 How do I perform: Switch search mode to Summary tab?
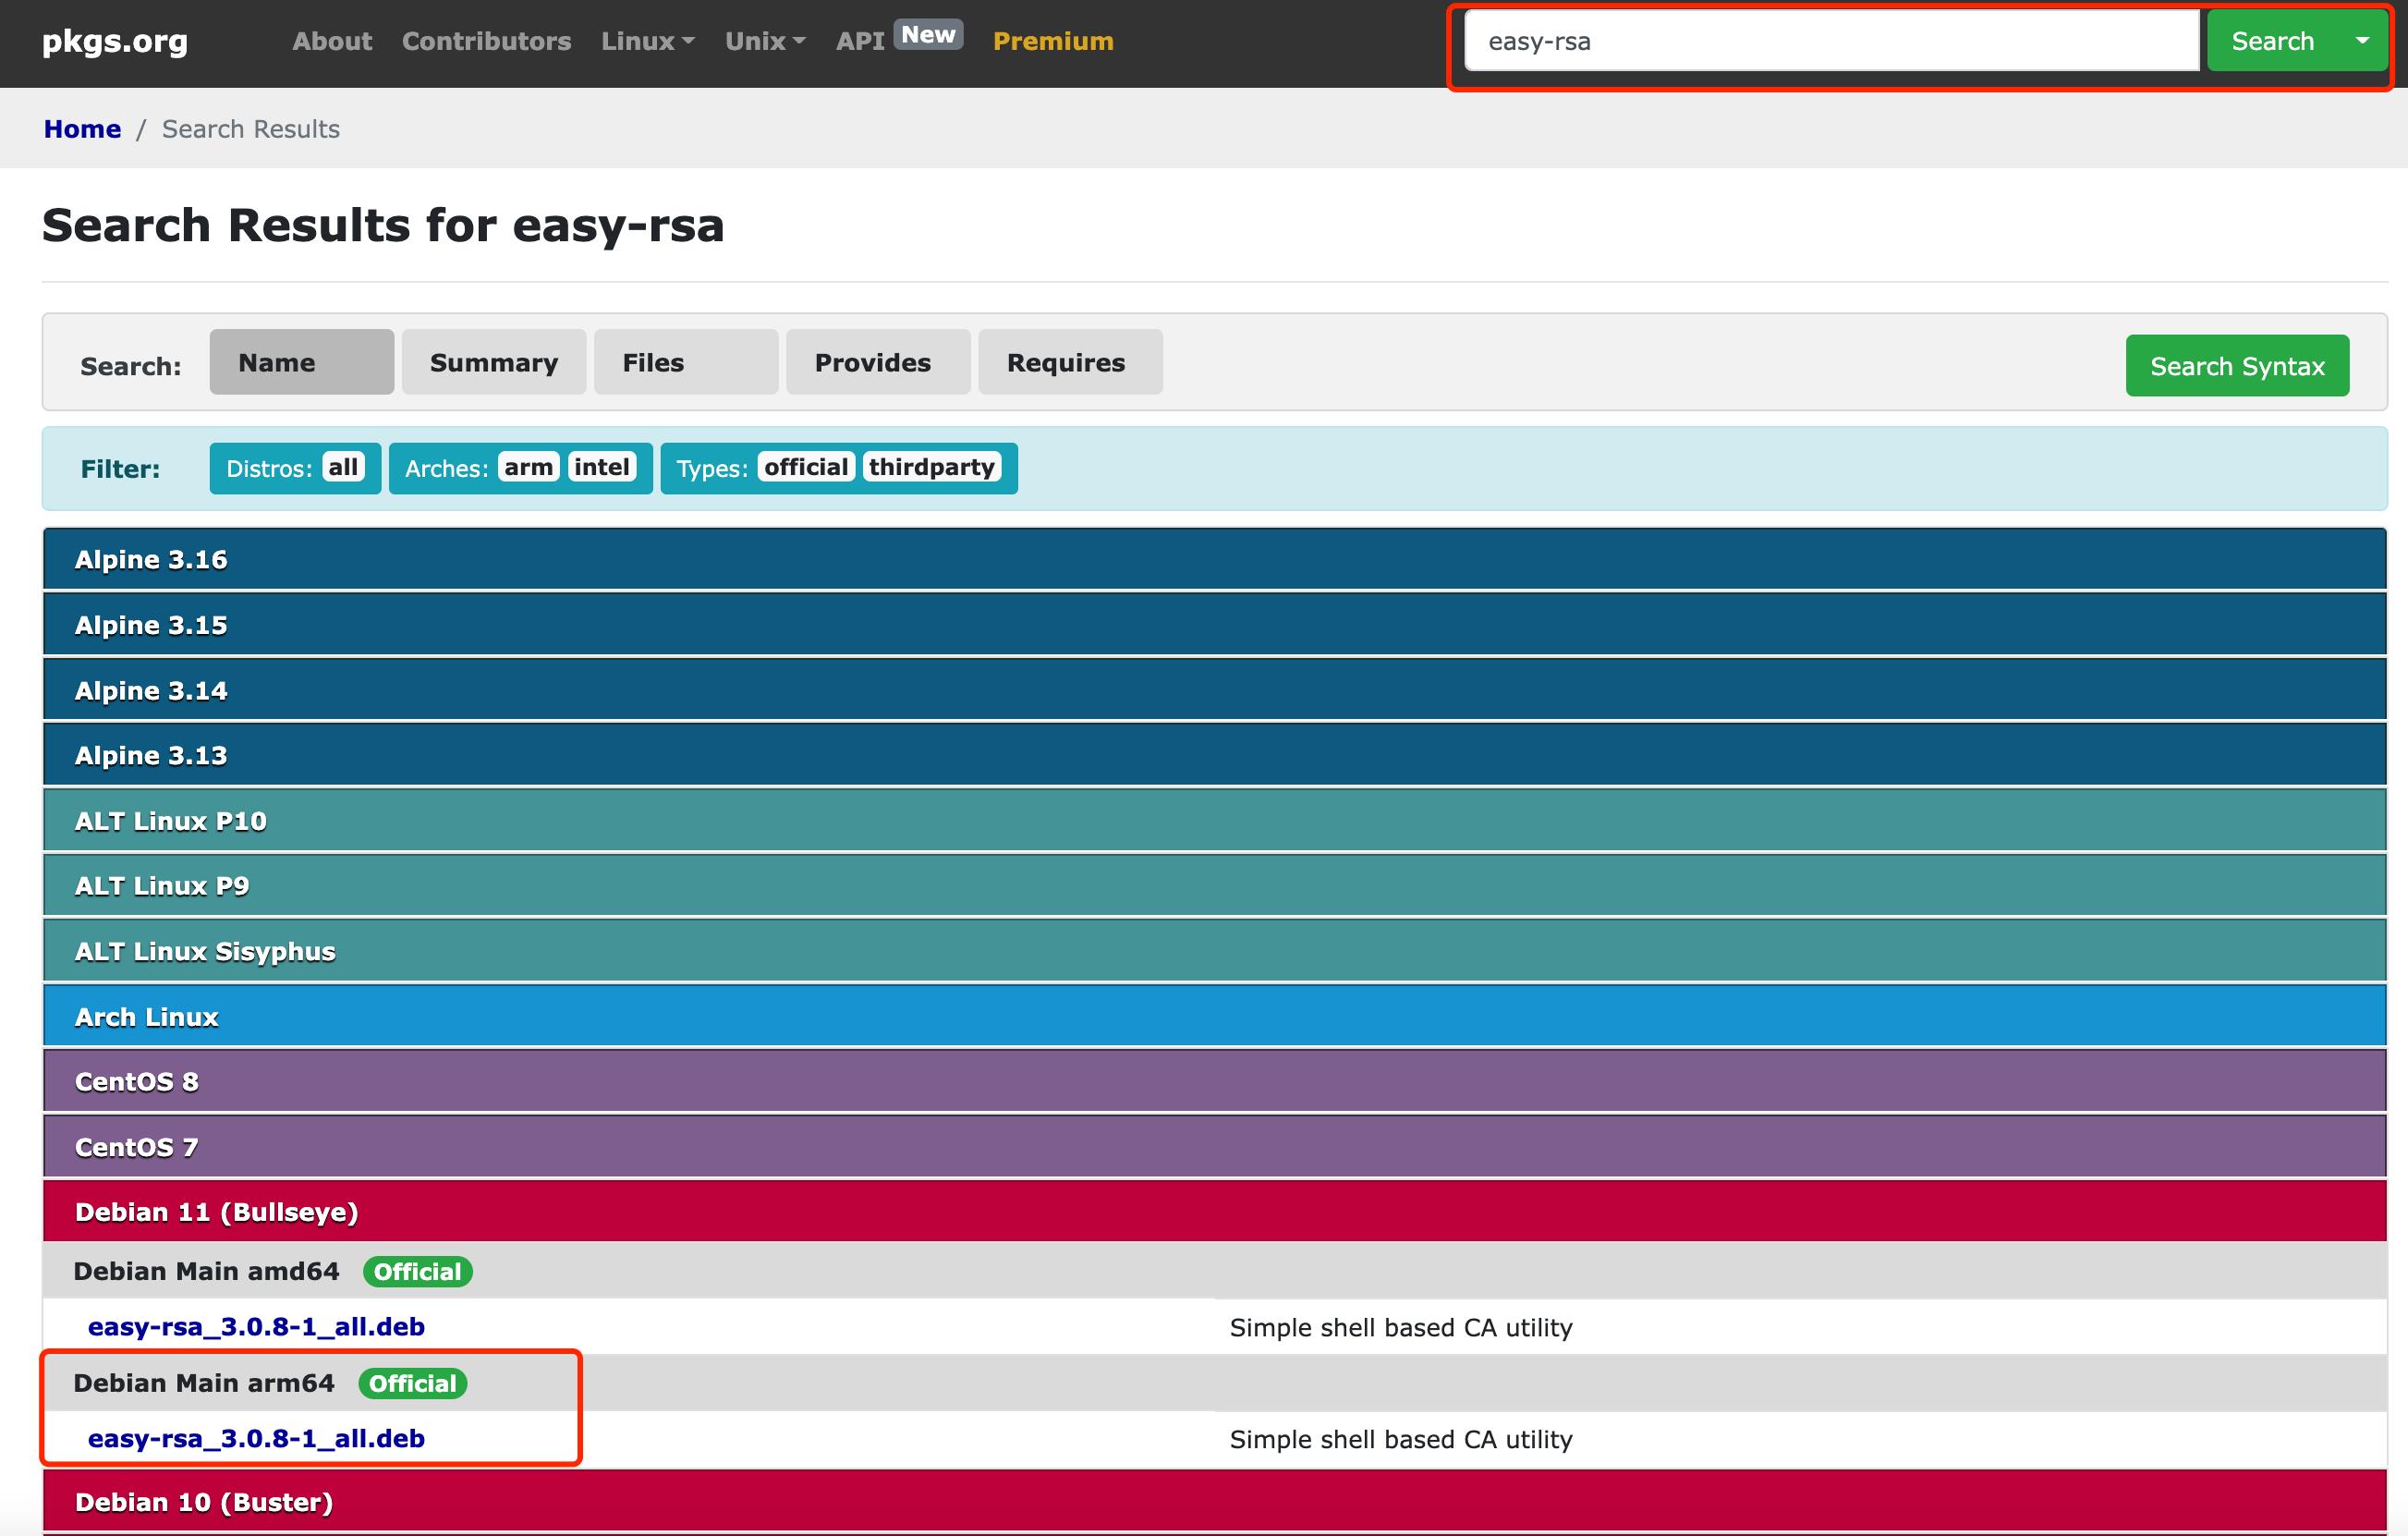pos(493,362)
